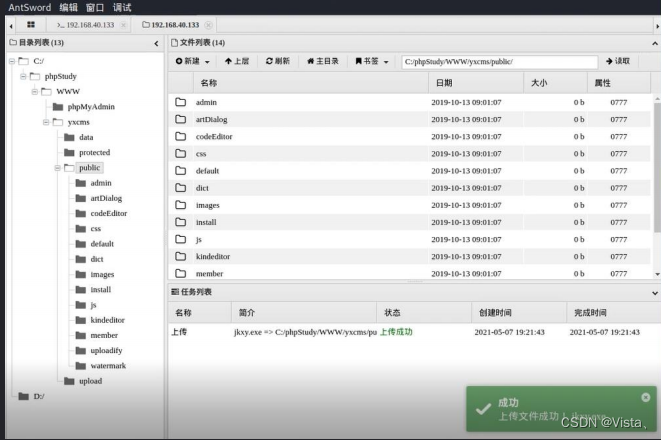This screenshot has width=661, height=440.
Task: Click scrollbar down arrow in file list
Action: pyautogui.click(x=657, y=274)
